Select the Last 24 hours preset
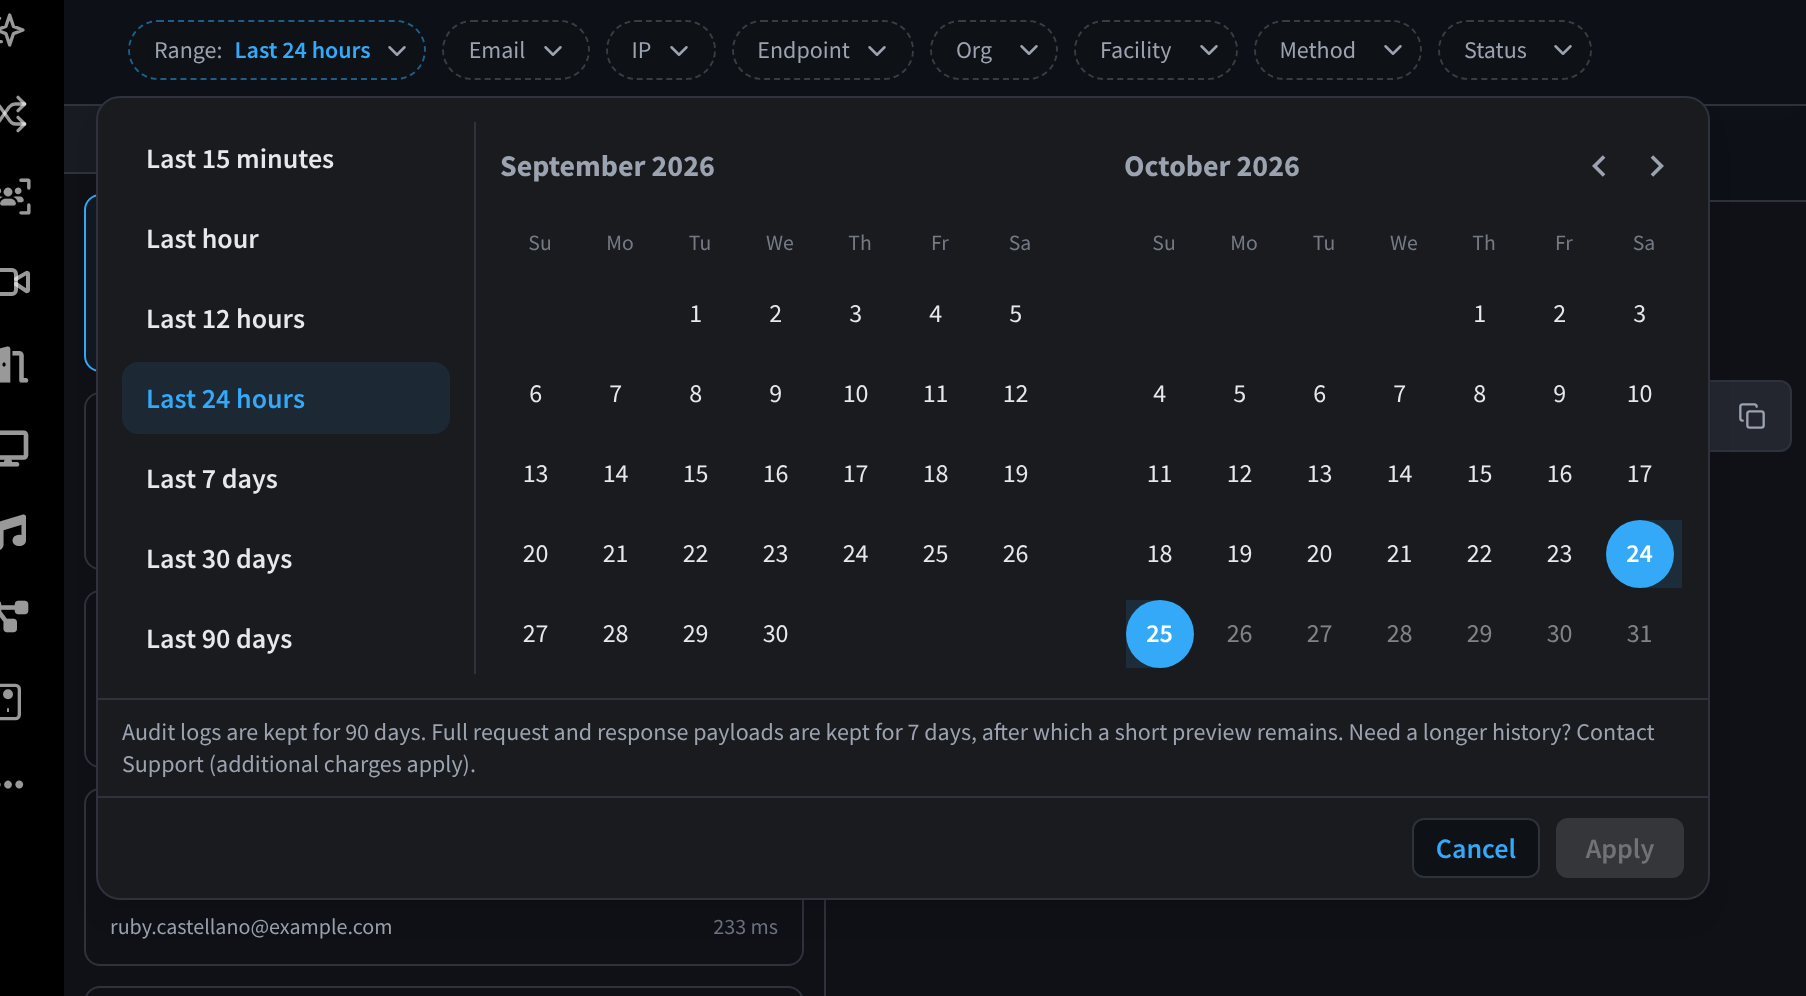The height and width of the screenshot is (996, 1806). point(285,398)
